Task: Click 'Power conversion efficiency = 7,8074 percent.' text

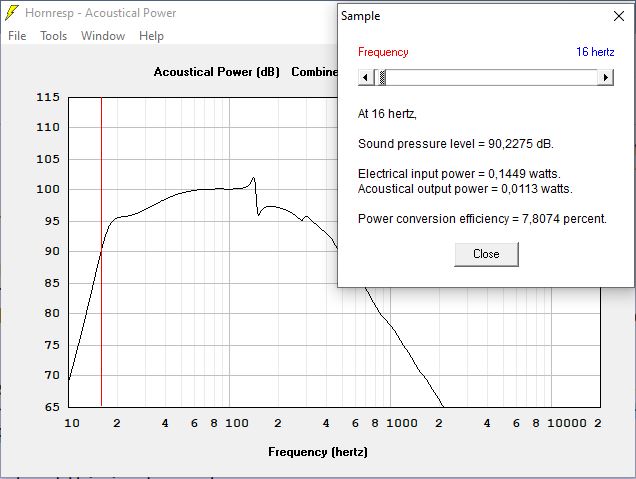Action: pyautogui.click(x=482, y=219)
